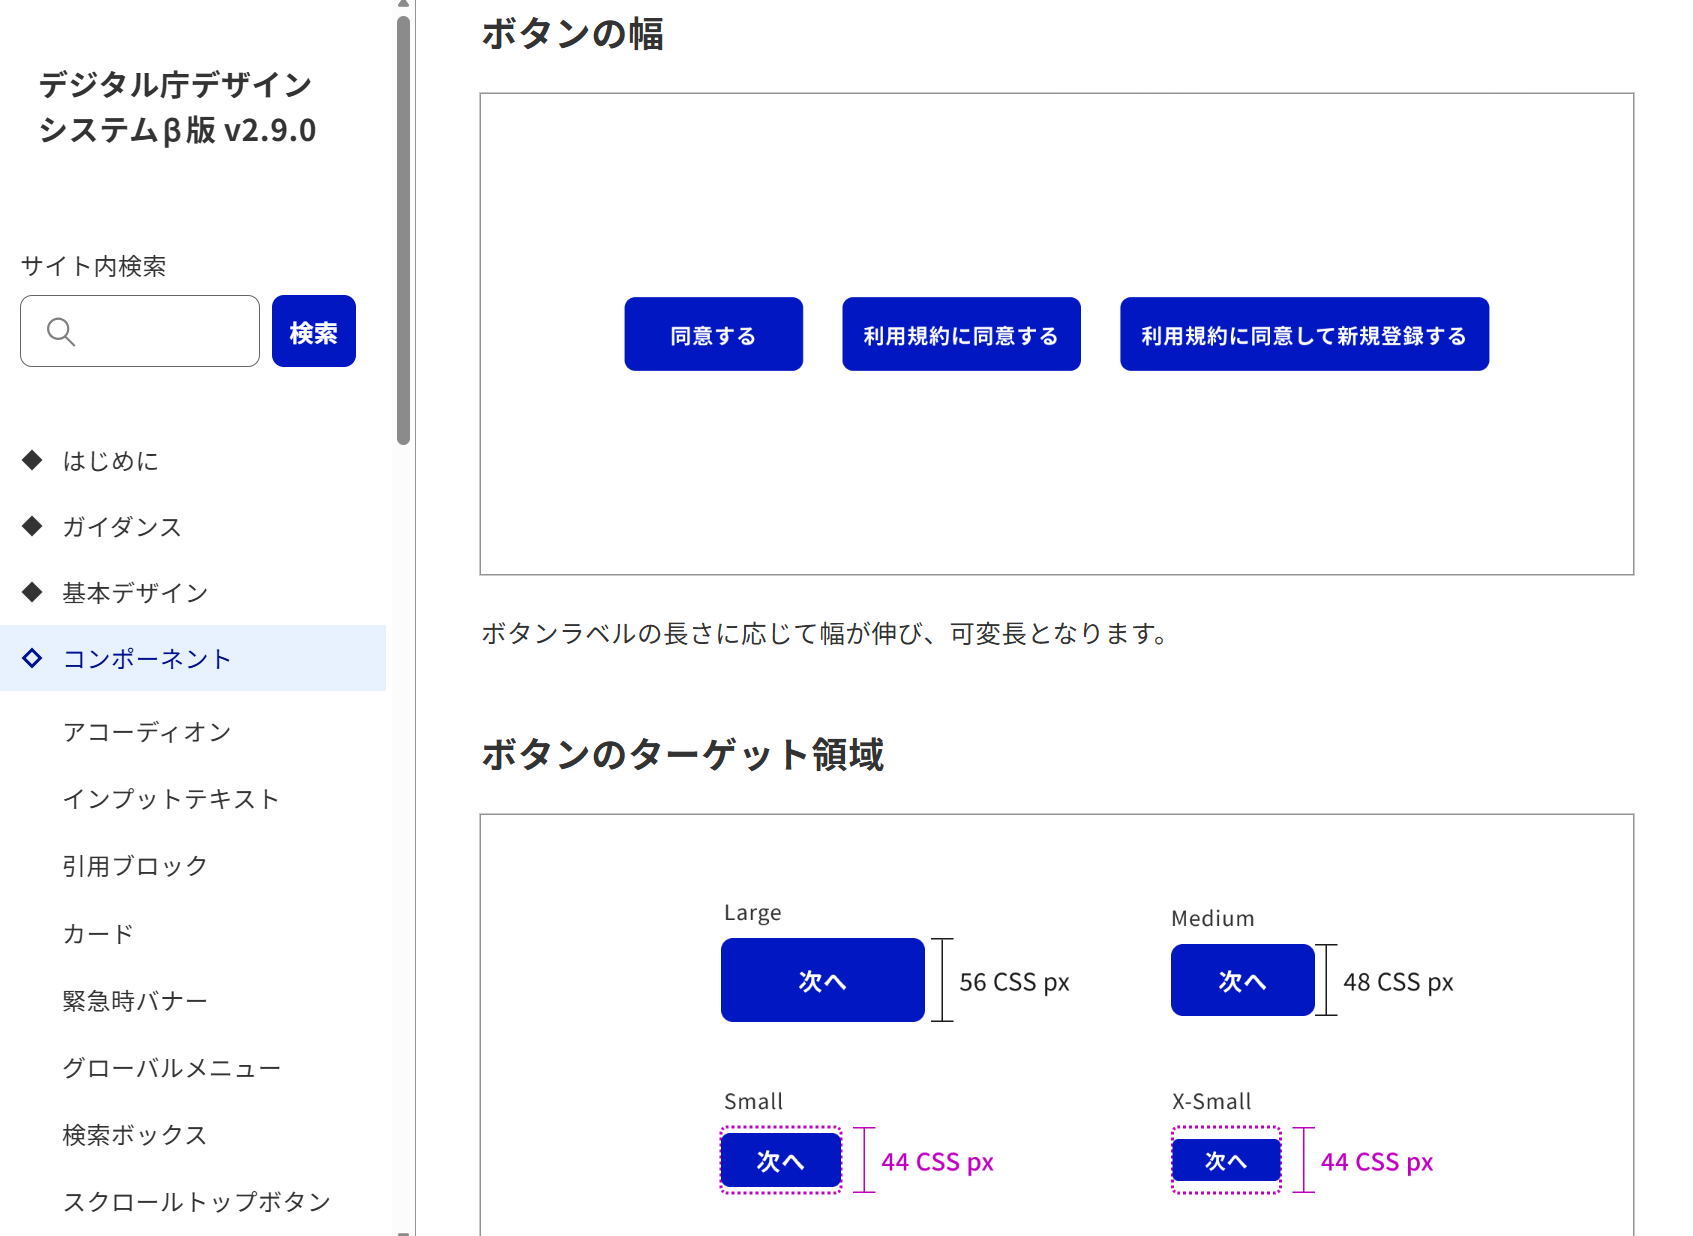Click the Medium 次へ sample button
The image size is (1693, 1236).
tap(1242, 980)
